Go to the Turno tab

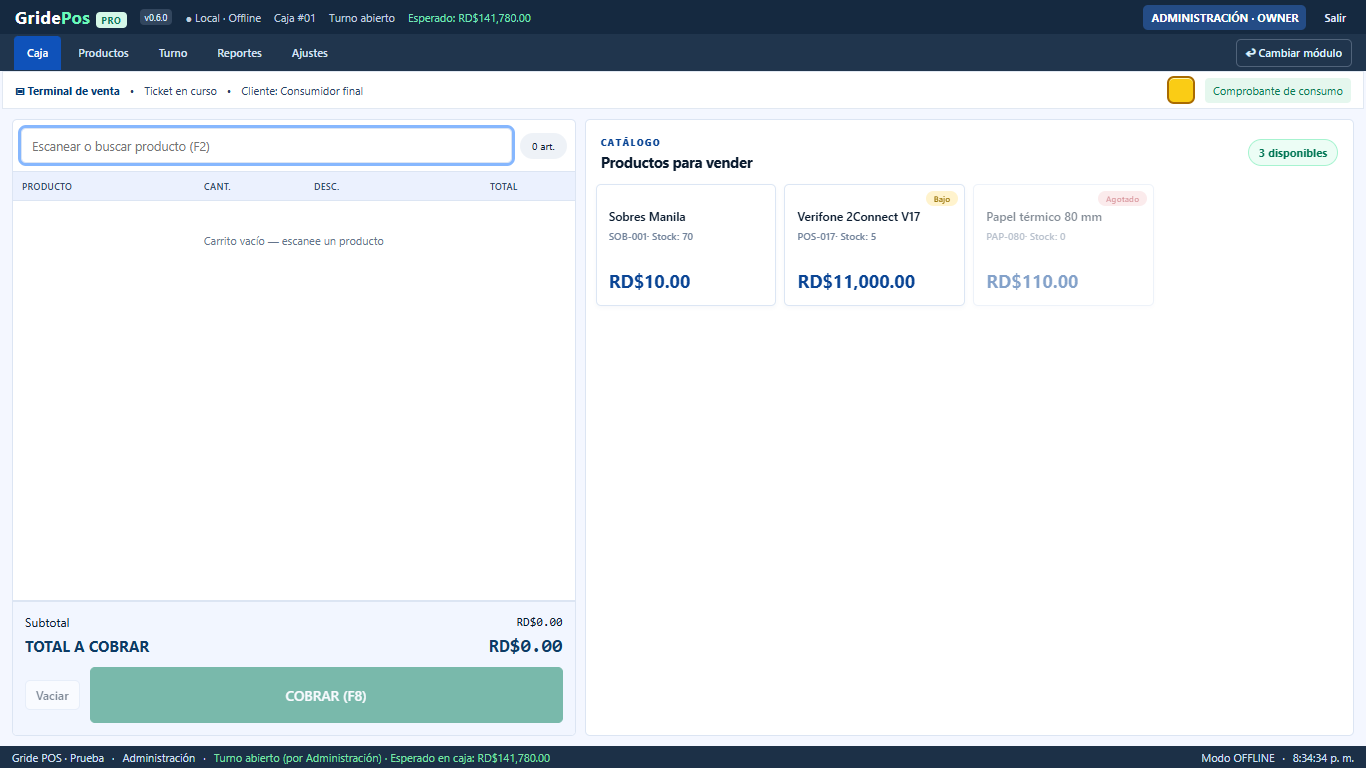pos(173,53)
